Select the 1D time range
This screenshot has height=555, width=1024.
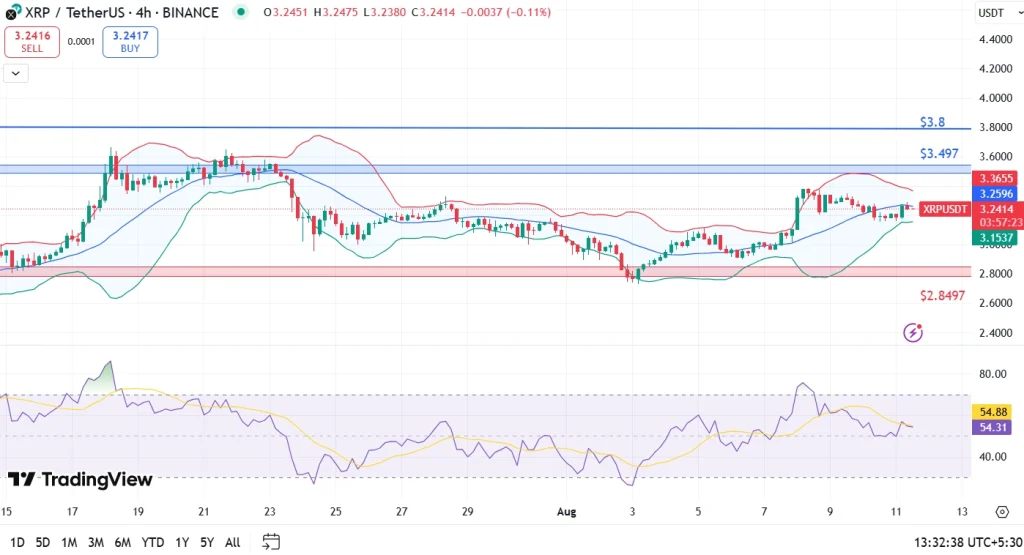pyautogui.click(x=17, y=542)
